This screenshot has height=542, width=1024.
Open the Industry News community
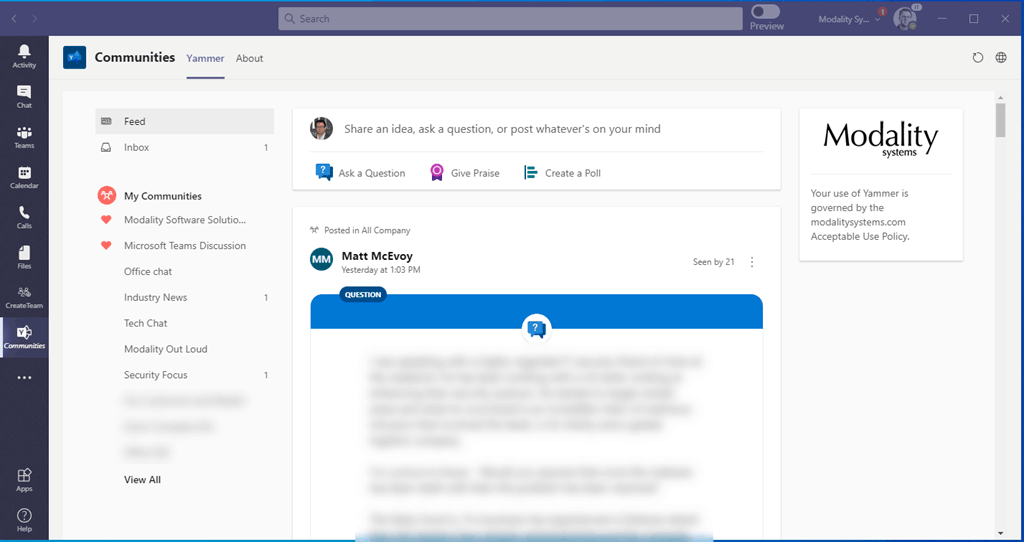point(155,298)
